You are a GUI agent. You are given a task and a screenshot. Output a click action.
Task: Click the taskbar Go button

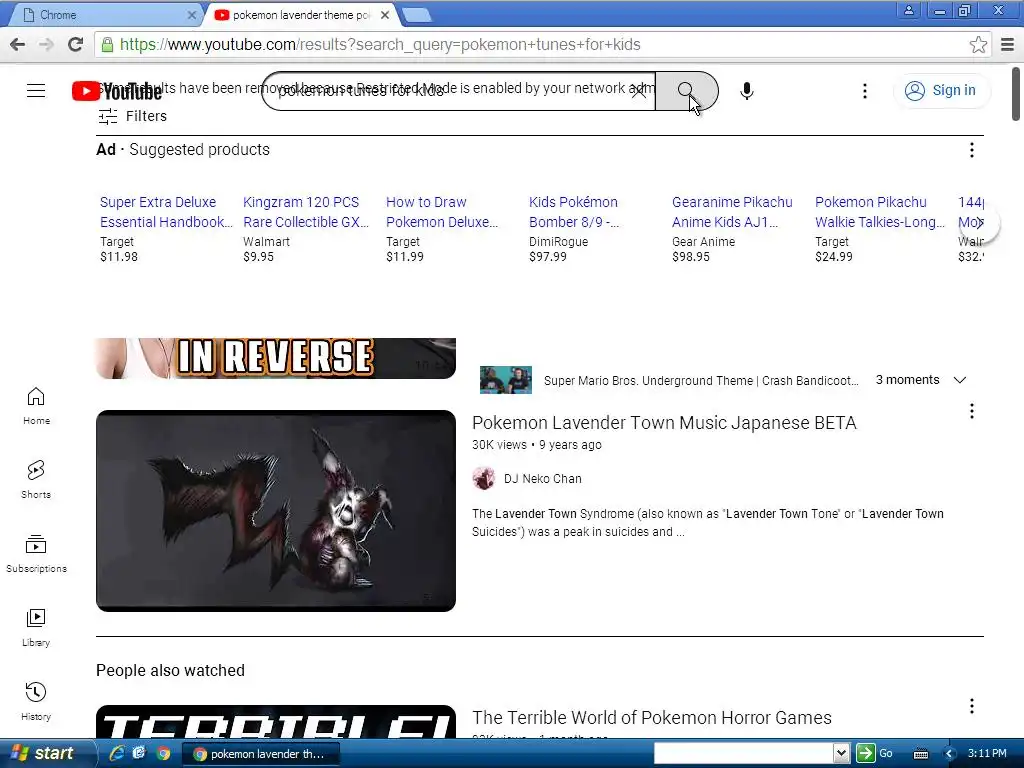coord(875,753)
